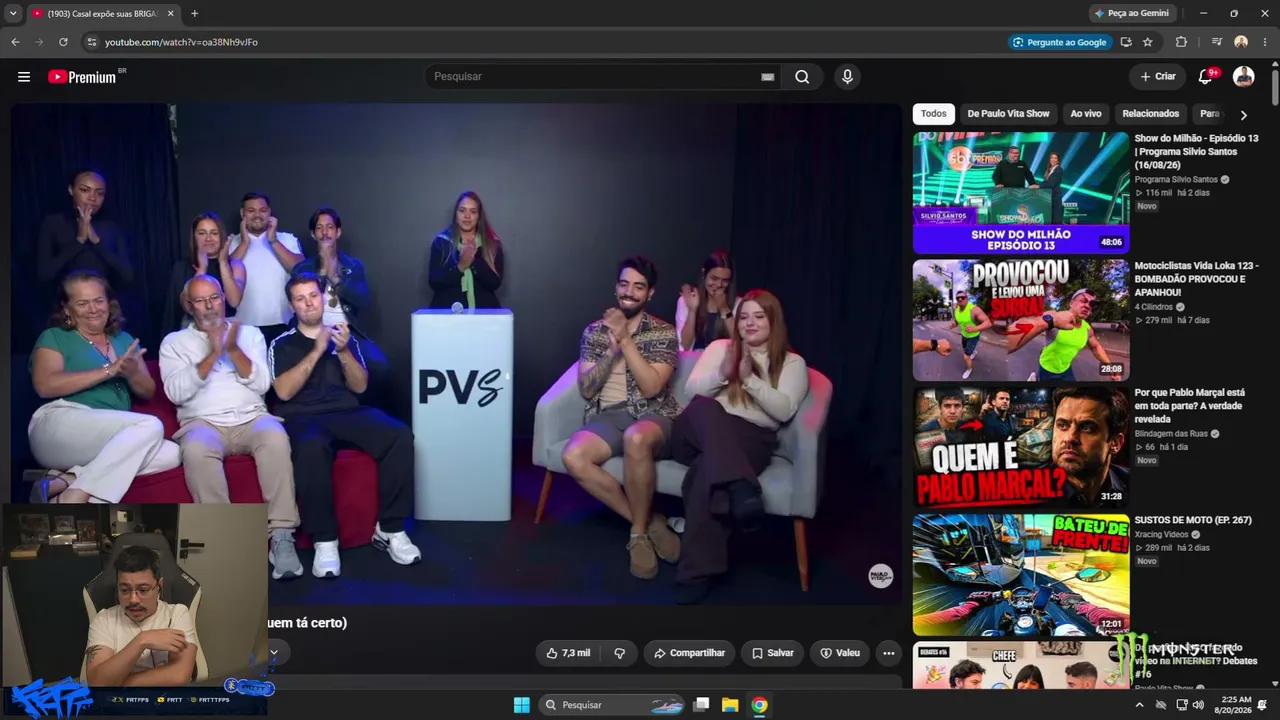Viewport: 1280px width, 720px height.
Task: Open the Chrome profile avatar
Action: pyautogui.click(x=1241, y=42)
